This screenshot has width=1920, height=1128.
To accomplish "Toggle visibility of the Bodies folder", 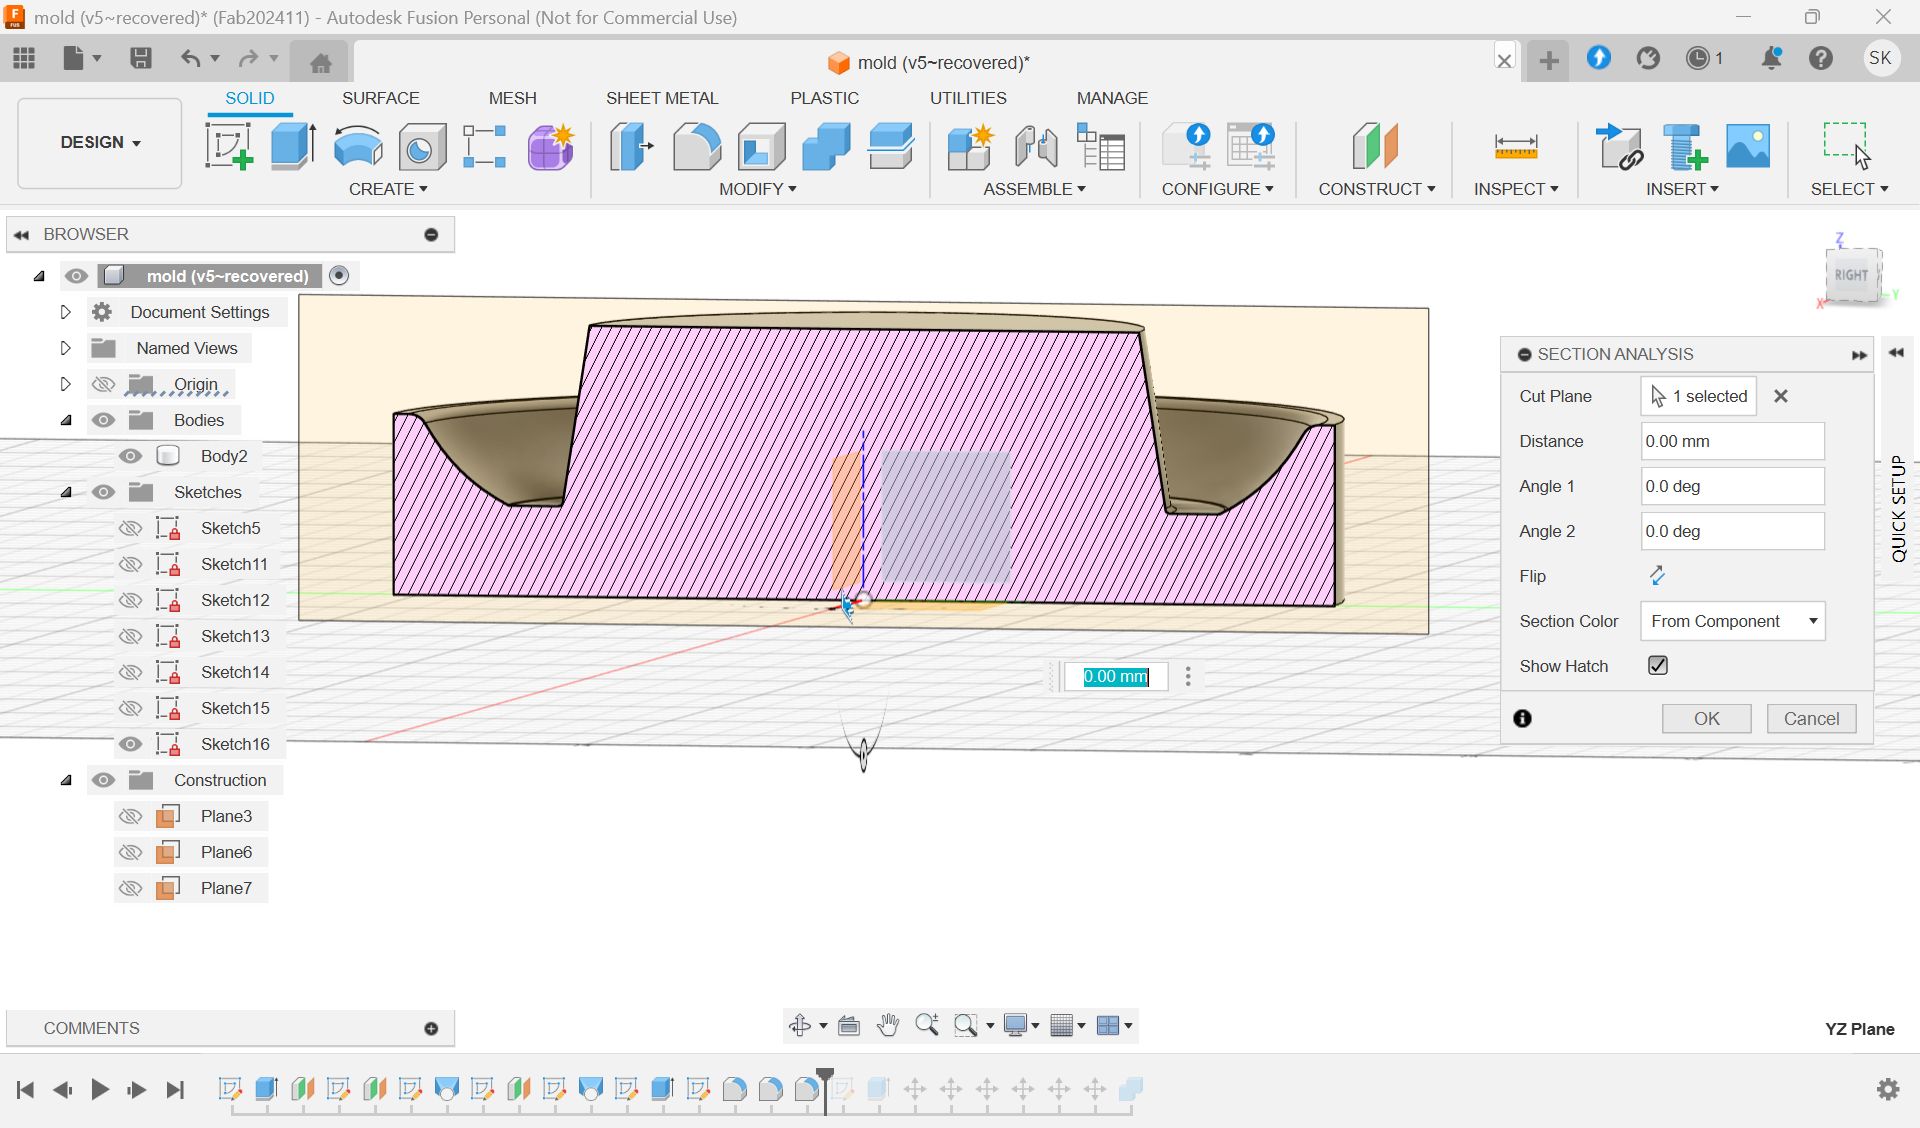I will [103, 420].
